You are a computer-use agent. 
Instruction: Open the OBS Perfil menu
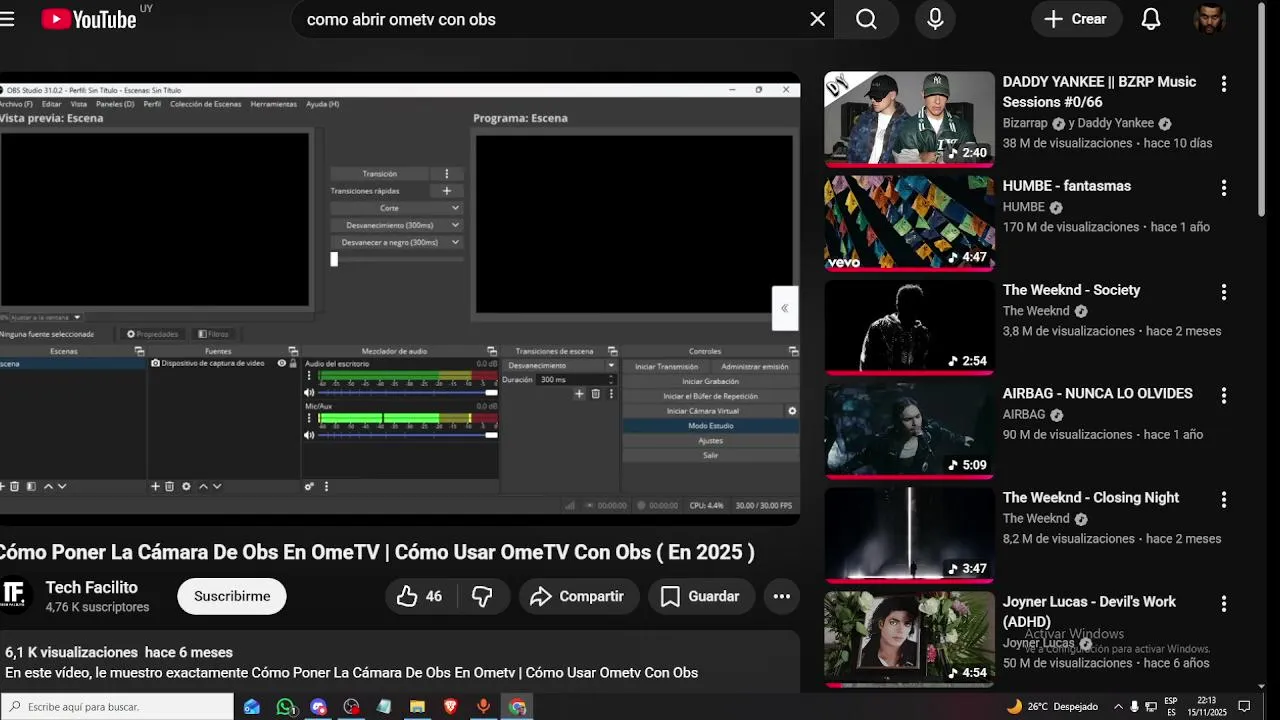pos(152,104)
